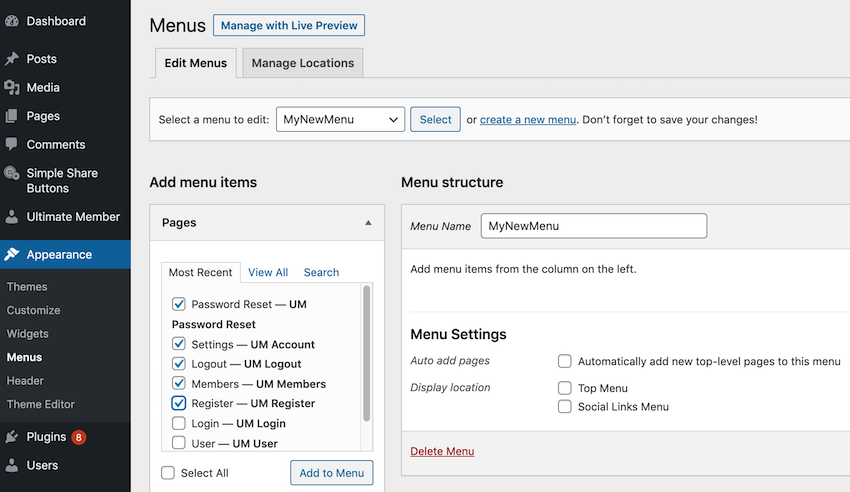Check Social Links Menu display location
This screenshot has height=492, width=850.
[565, 406]
